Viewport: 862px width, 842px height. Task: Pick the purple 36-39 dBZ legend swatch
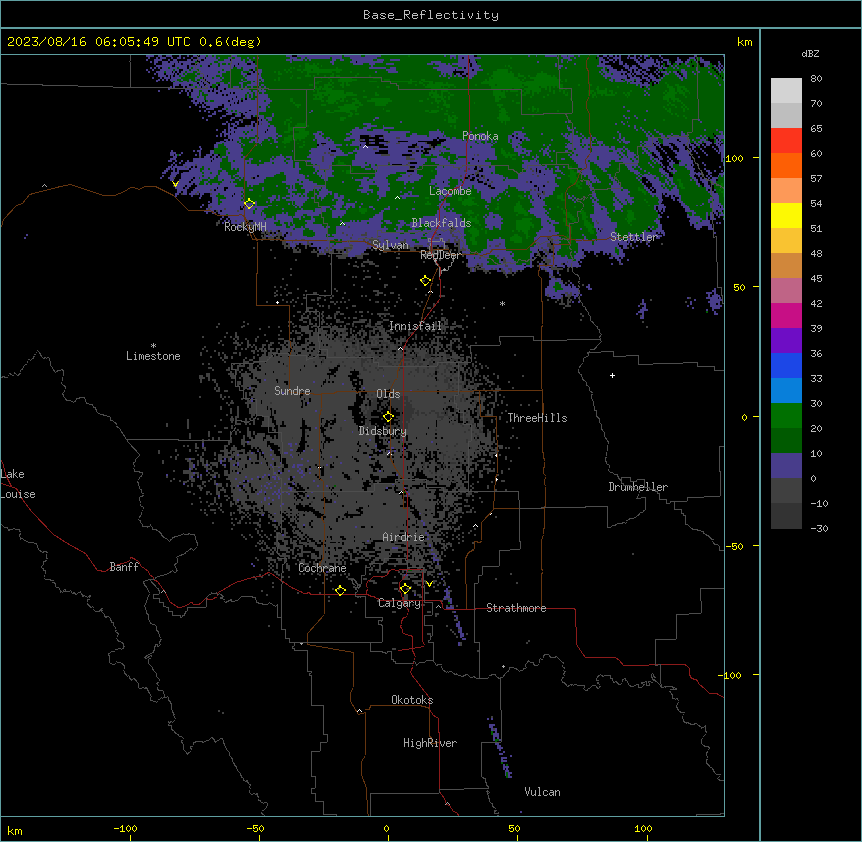(786, 341)
